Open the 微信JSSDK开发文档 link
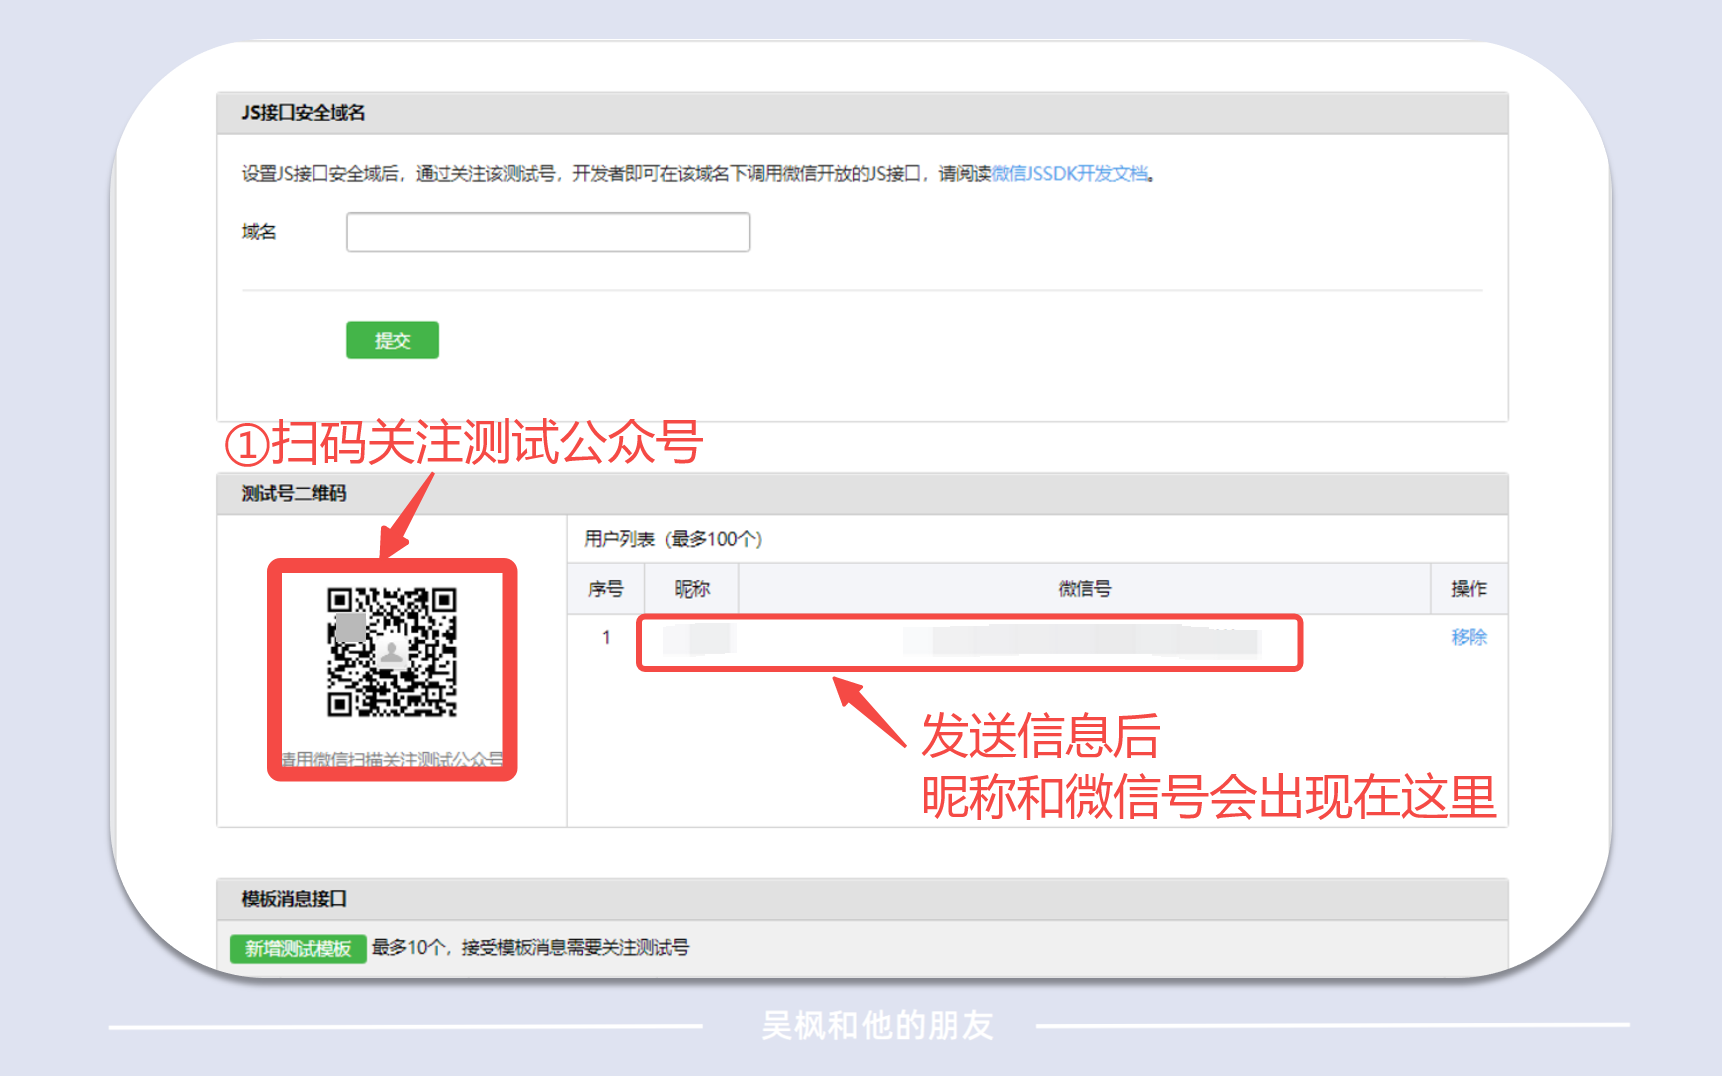The image size is (1722, 1076). (1070, 174)
